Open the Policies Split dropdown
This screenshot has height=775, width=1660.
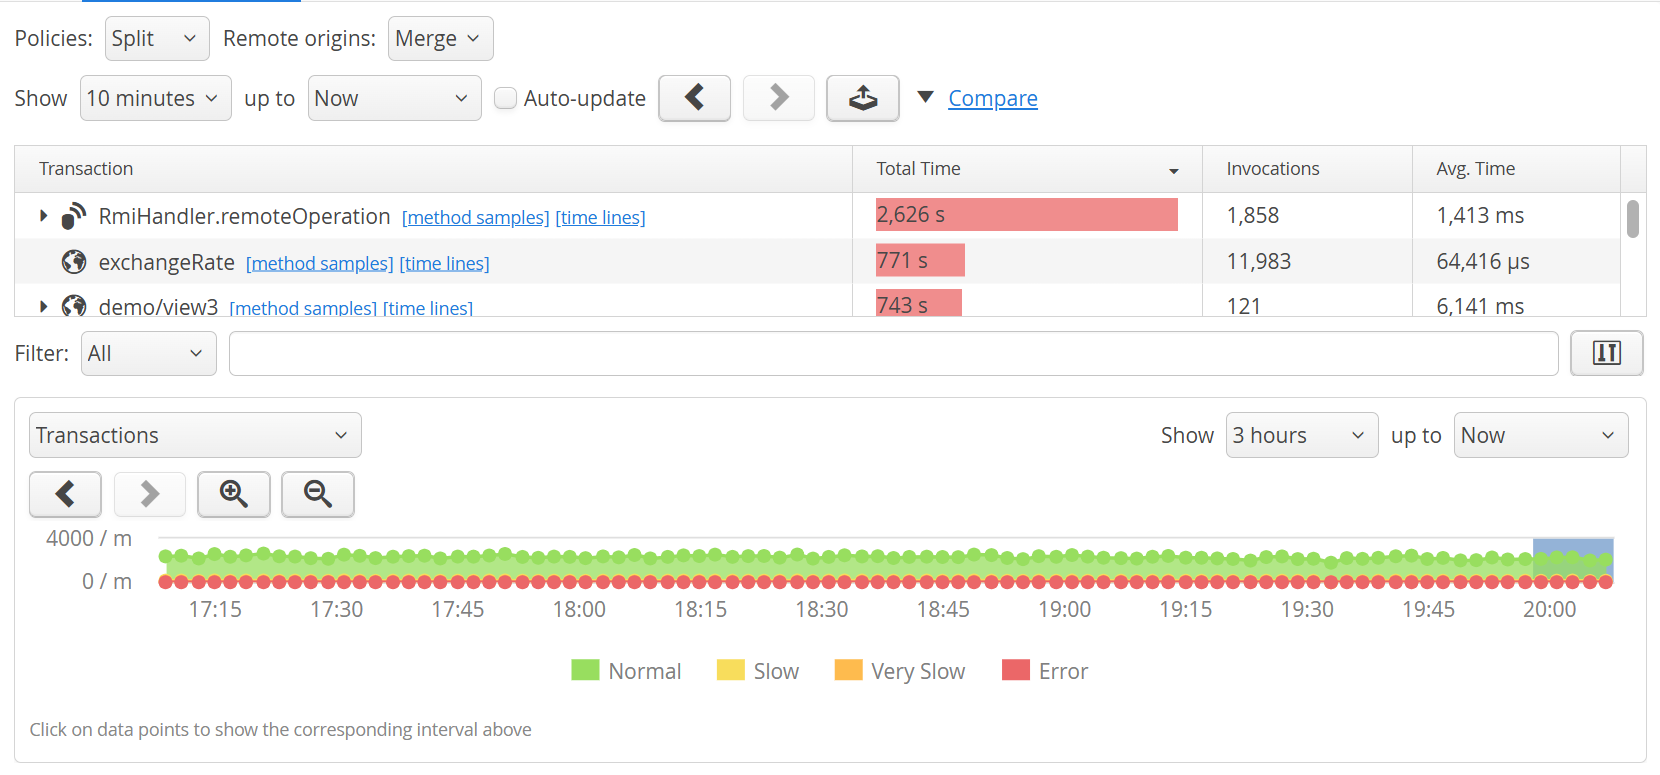[x=157, y=38]
